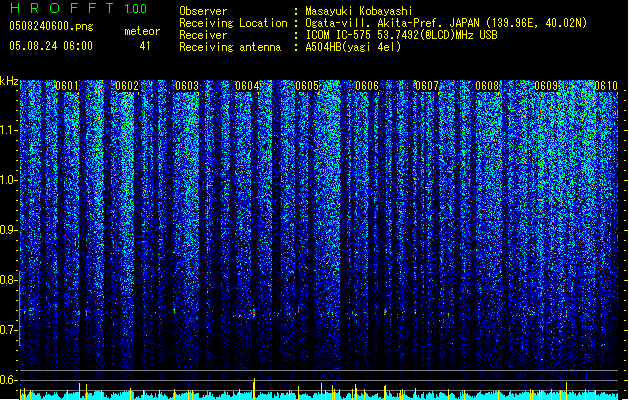Click the HROFFT 1.0.0 title text
629x400 pixels.
tap(78, 8)
